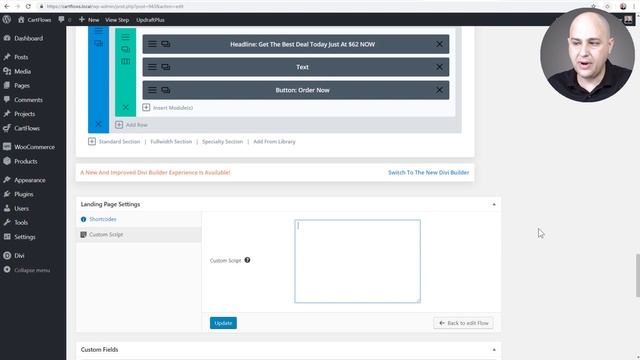Image resolution: width=640 pixels, height=360 pixels.
Task: Open View Step in admin bar
Action: click(x=117, y=20)
